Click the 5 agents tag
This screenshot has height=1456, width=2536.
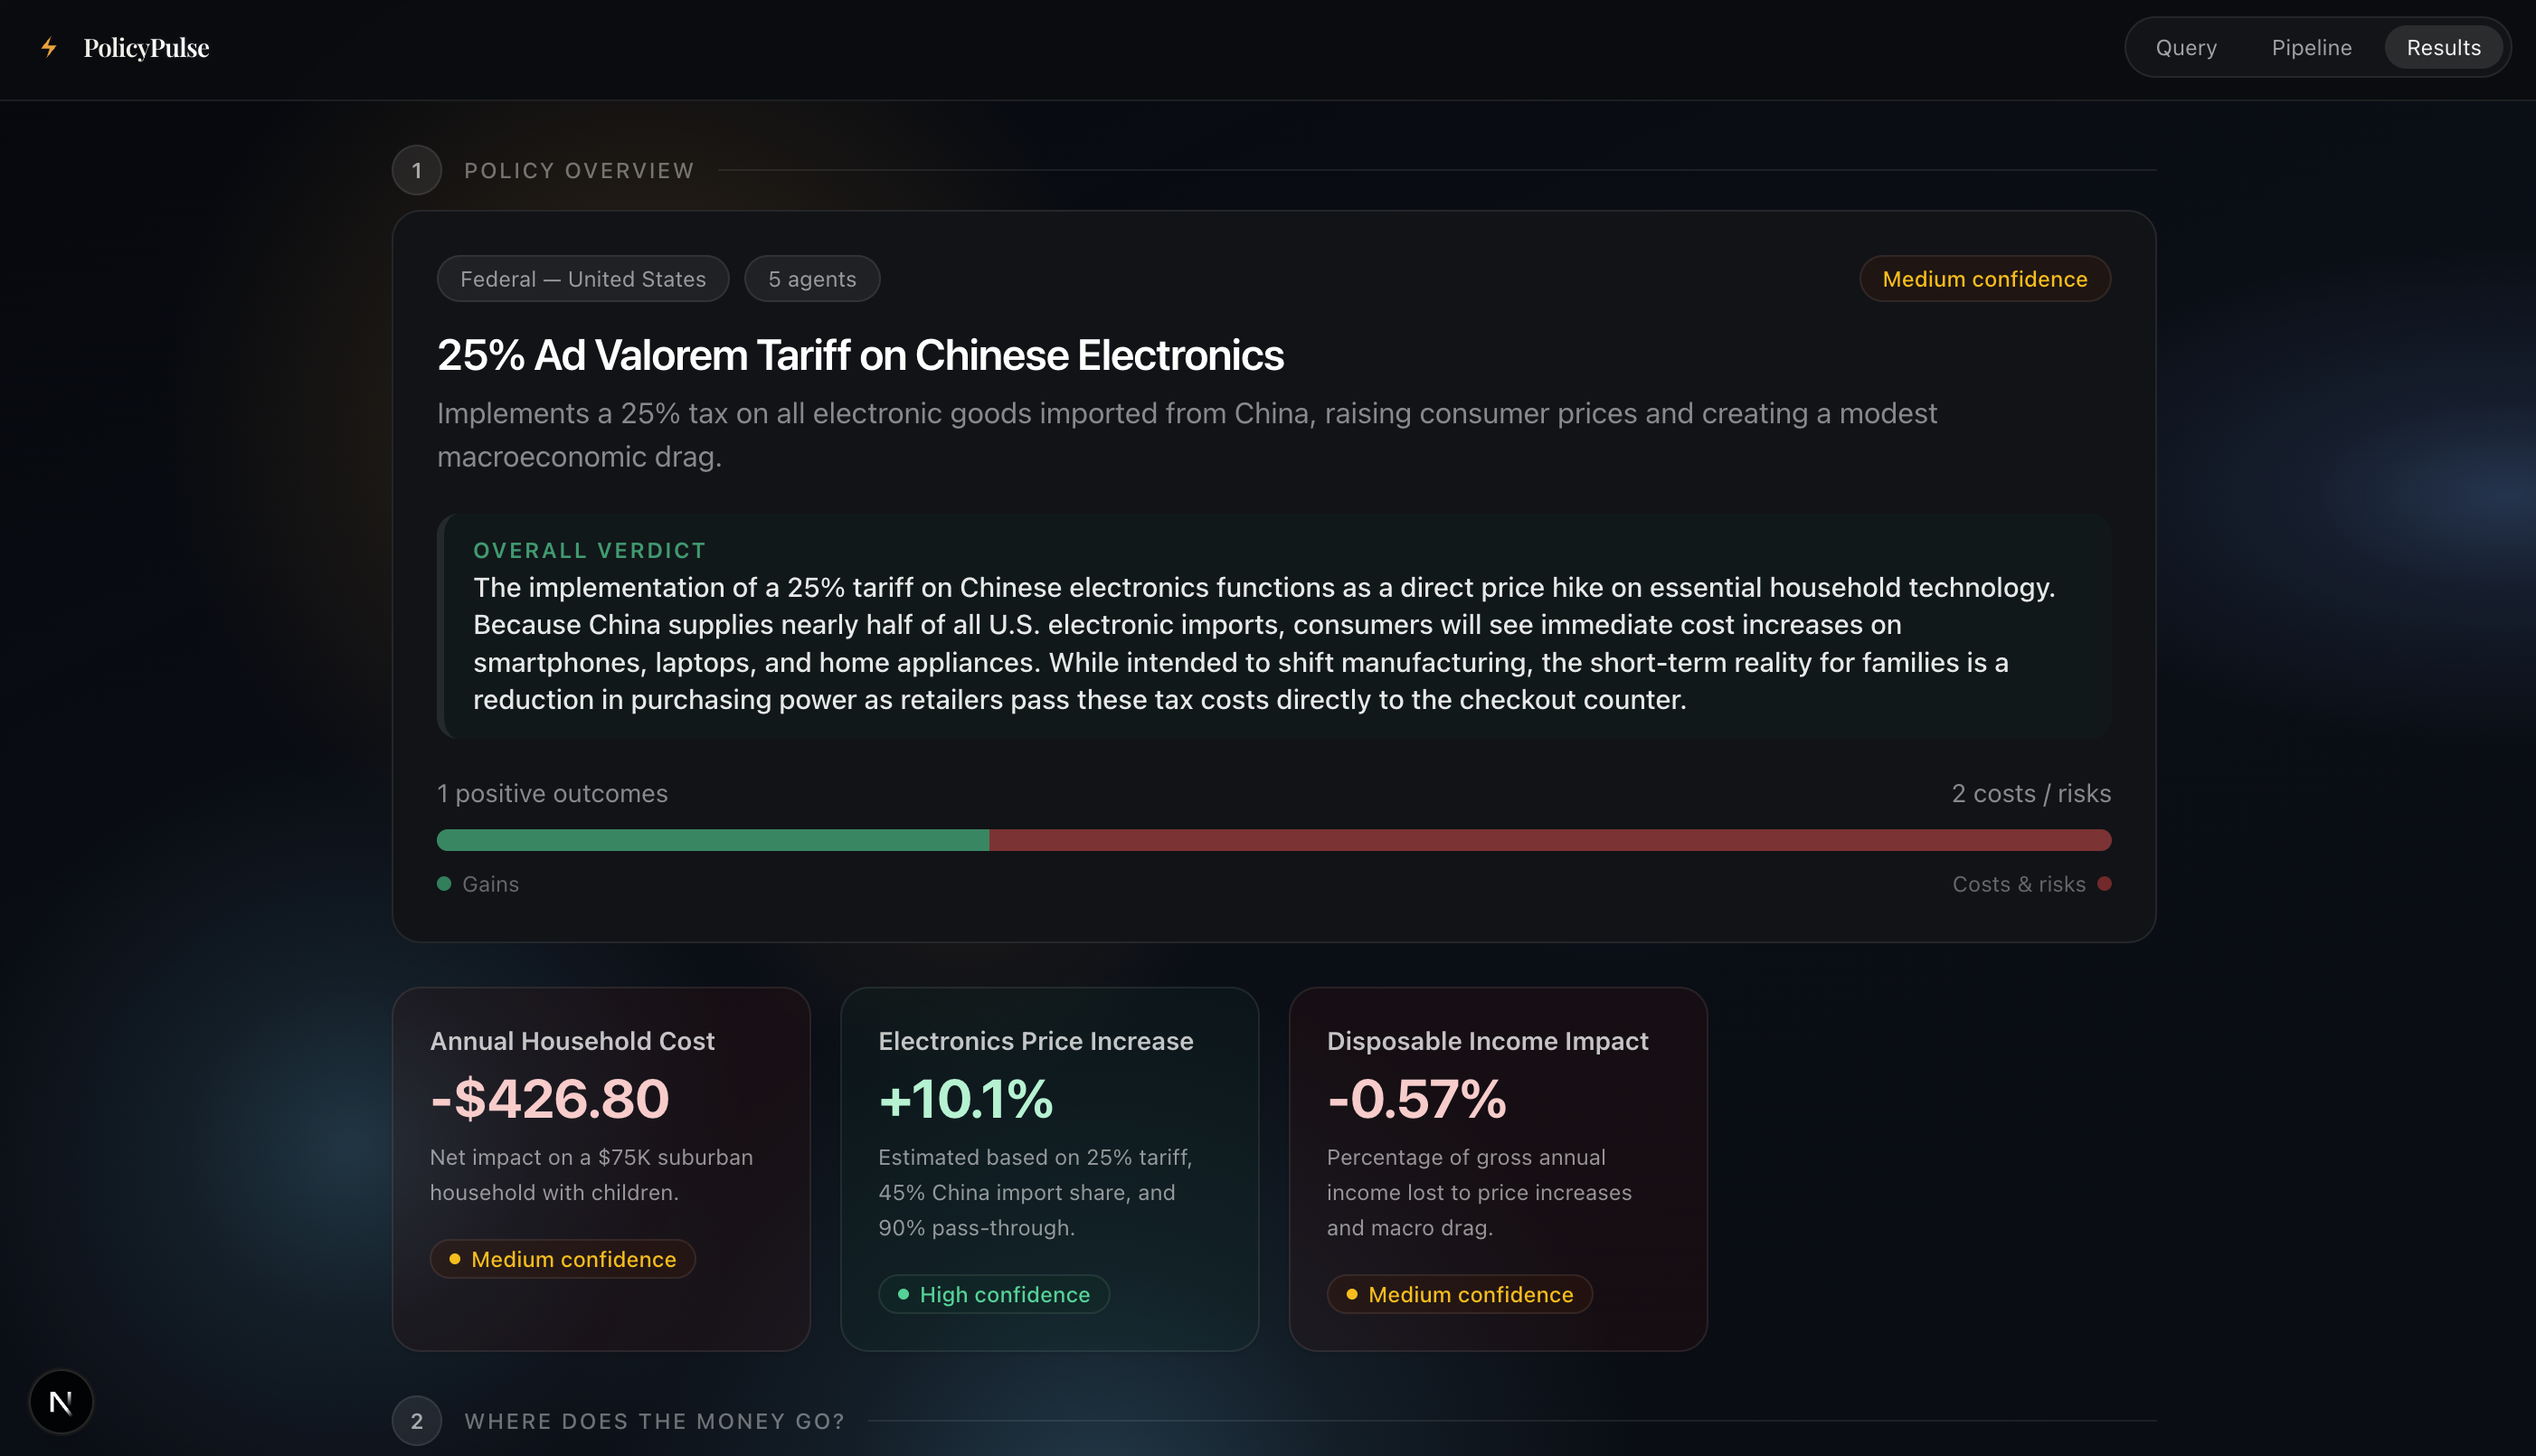click(812, 279)
